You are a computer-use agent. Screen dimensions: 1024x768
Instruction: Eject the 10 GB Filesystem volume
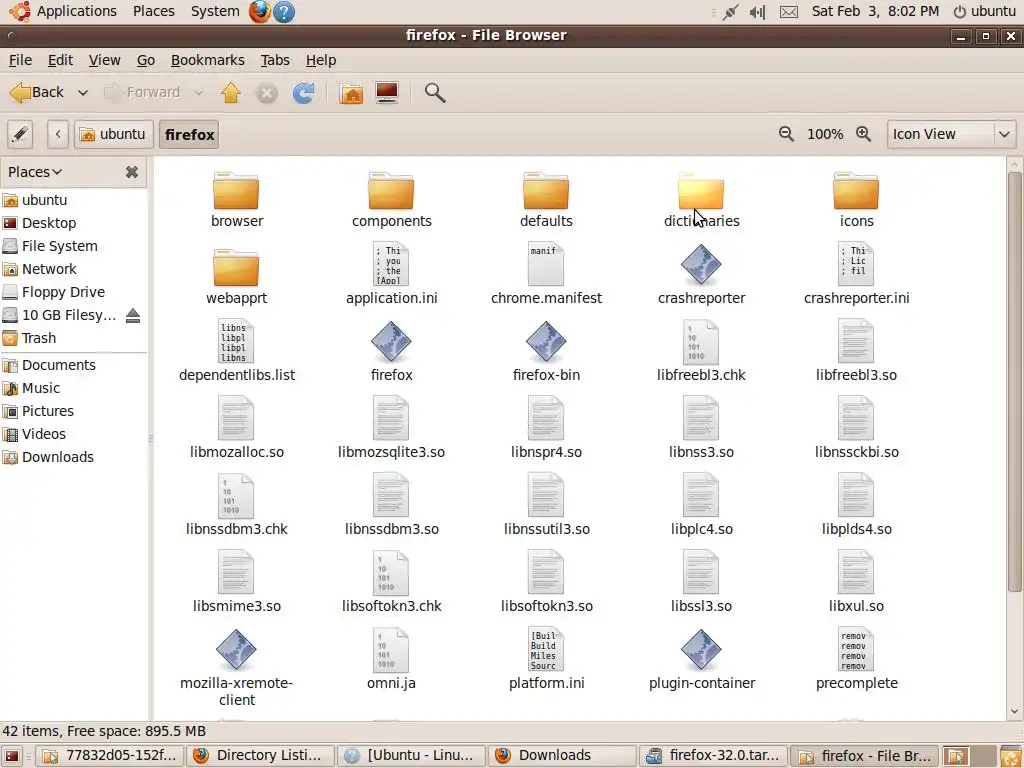[133, 315]
